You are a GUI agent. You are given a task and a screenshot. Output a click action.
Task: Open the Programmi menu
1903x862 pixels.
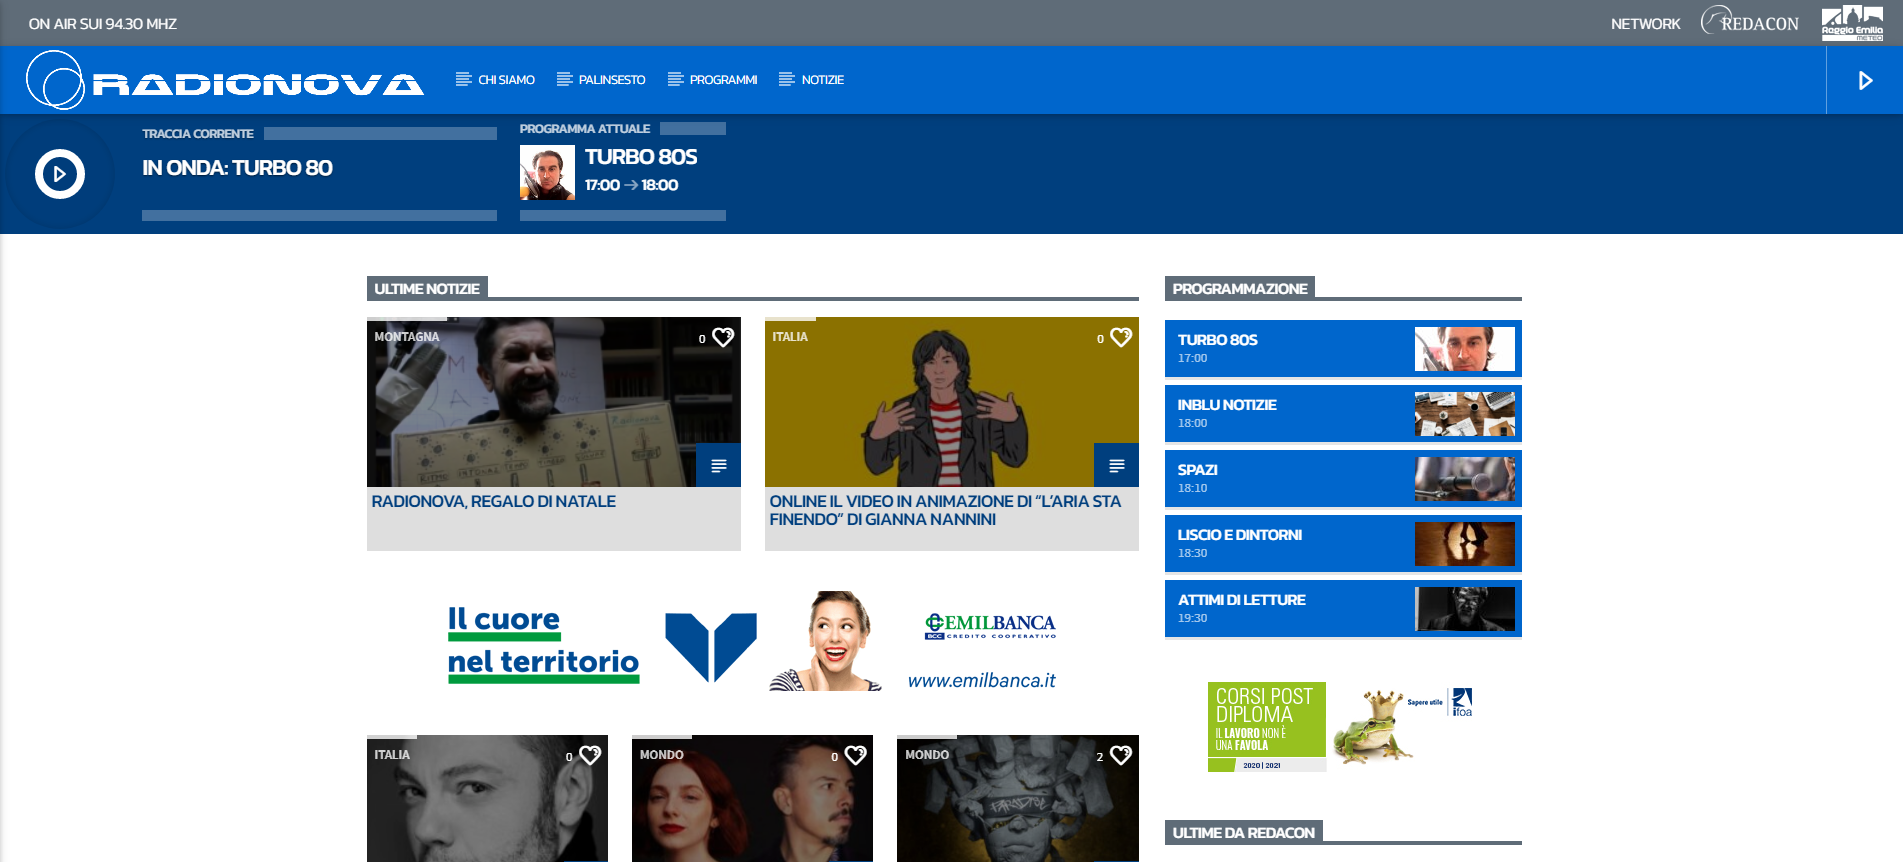click(712, 80)
